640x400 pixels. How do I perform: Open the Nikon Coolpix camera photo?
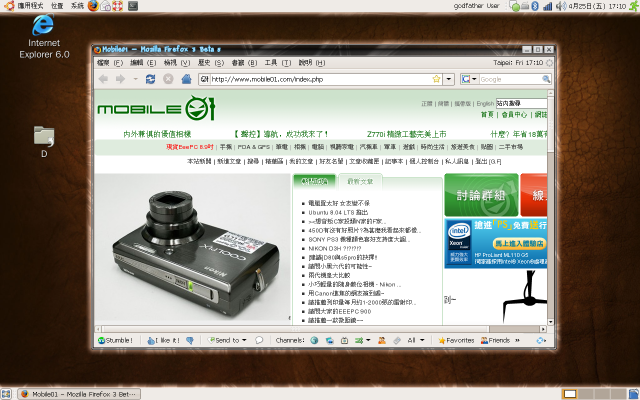coord(192,247)
